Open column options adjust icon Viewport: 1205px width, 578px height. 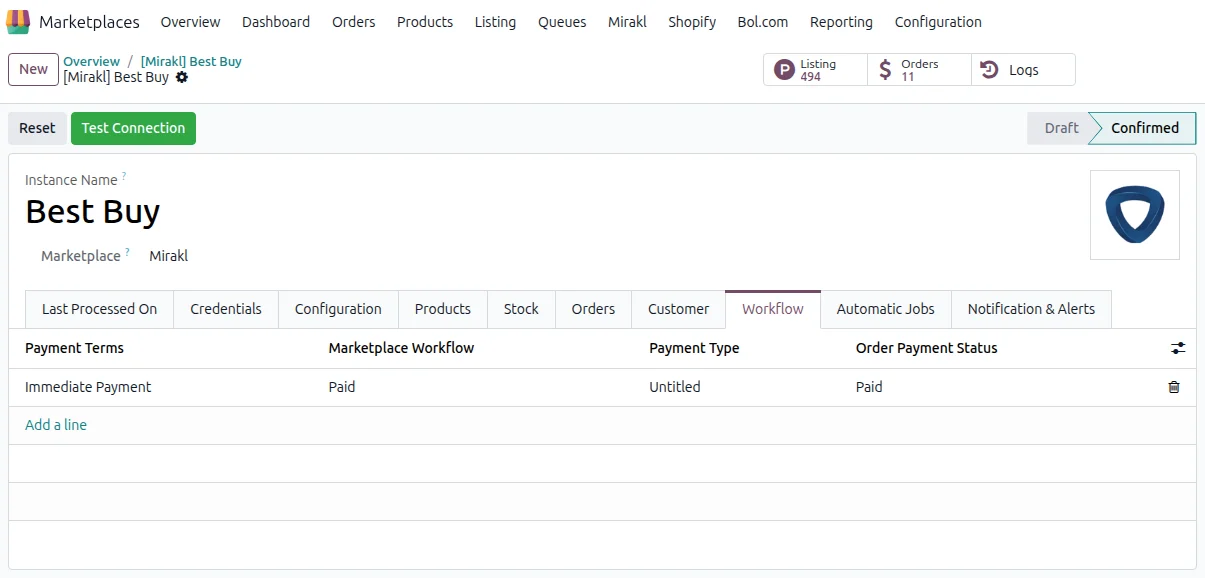(x=1178, y=348)
